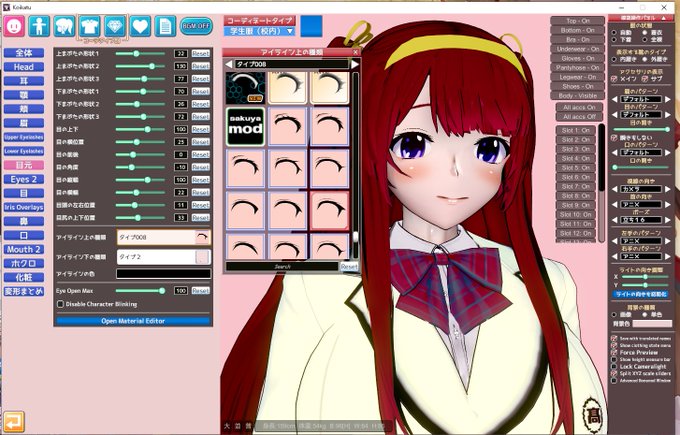Select the red-highlighted eyeliner thumbnail
The height and width of the screenshot is (435, 680).
(330, 211)
